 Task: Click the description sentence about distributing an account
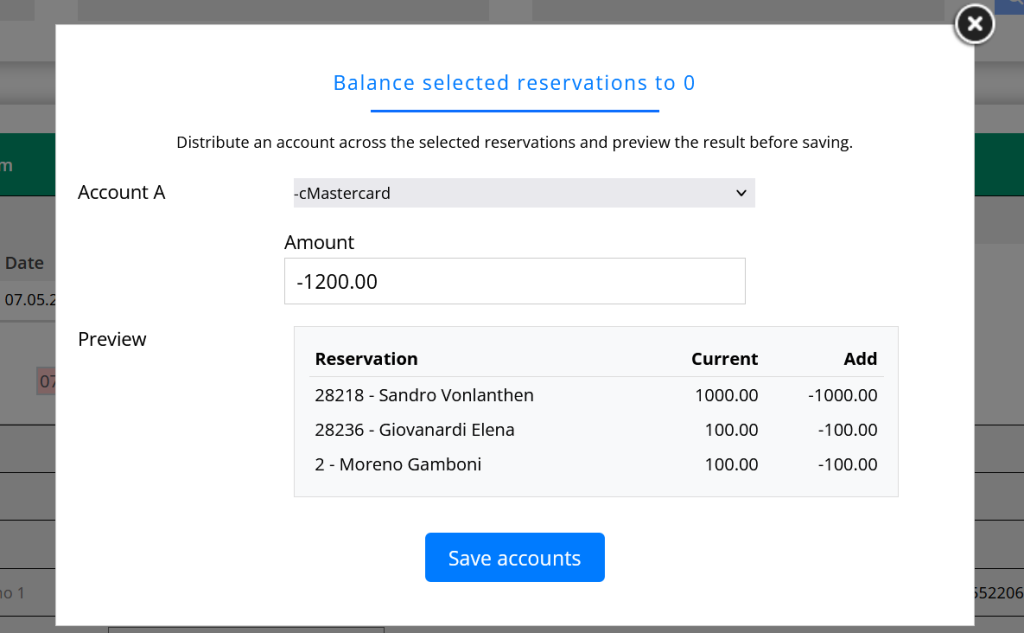pos(515,142)
